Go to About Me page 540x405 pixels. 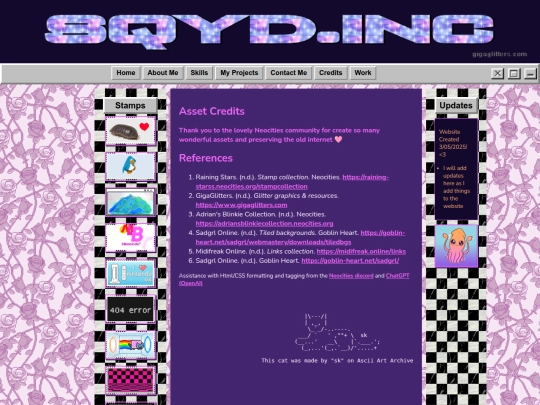(x=163, y=73)
